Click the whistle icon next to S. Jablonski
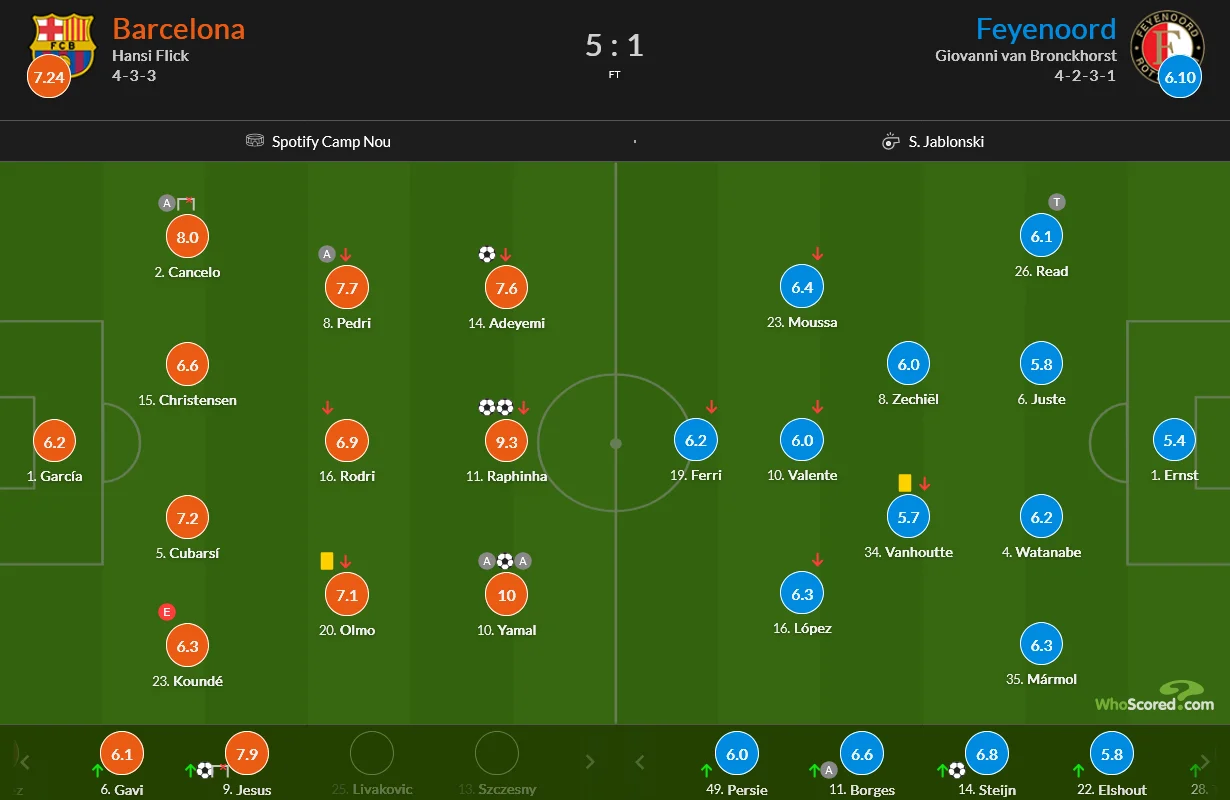The height and width of the screenshot is (800, 1230). tap(891, 141)
